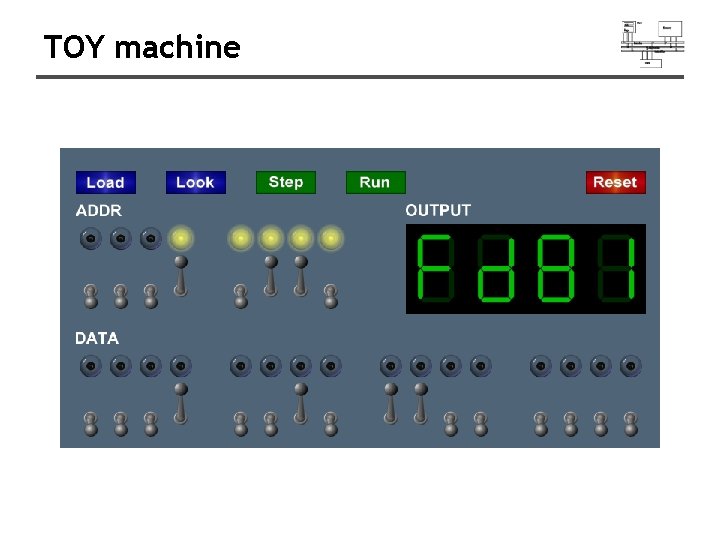Flip the fifth DATA toggle switch
720x540 pixels.
coord(241,424)
